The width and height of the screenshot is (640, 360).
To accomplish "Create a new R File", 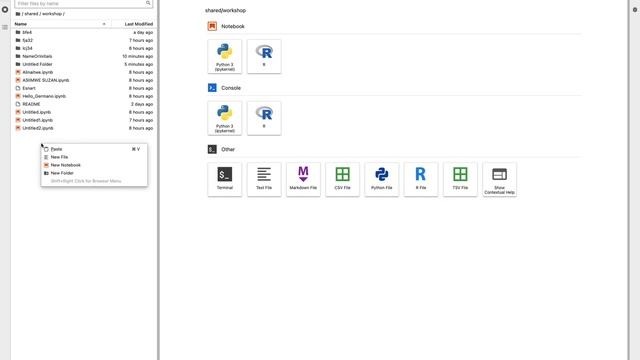I will pyautogui.click(x=421, y=180).
